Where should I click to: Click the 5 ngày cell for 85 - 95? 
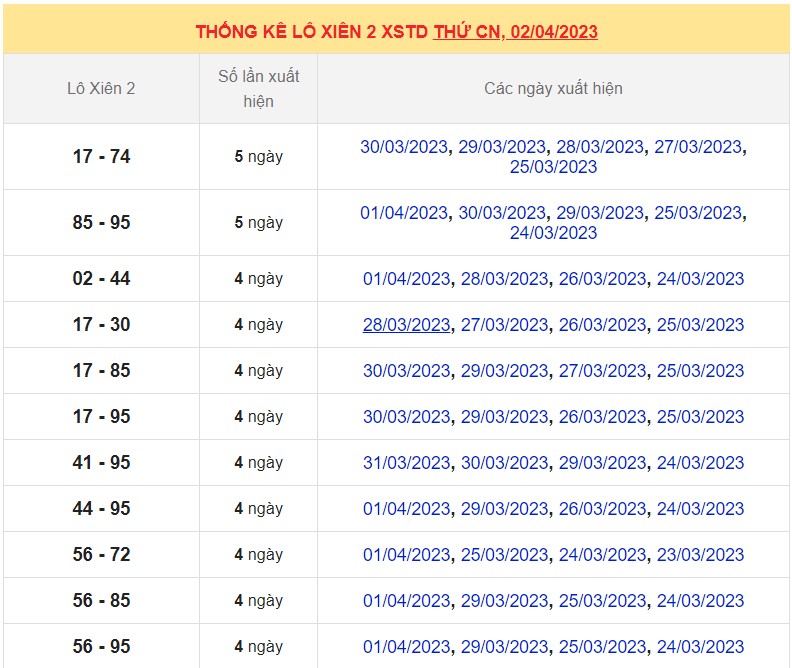258,223
